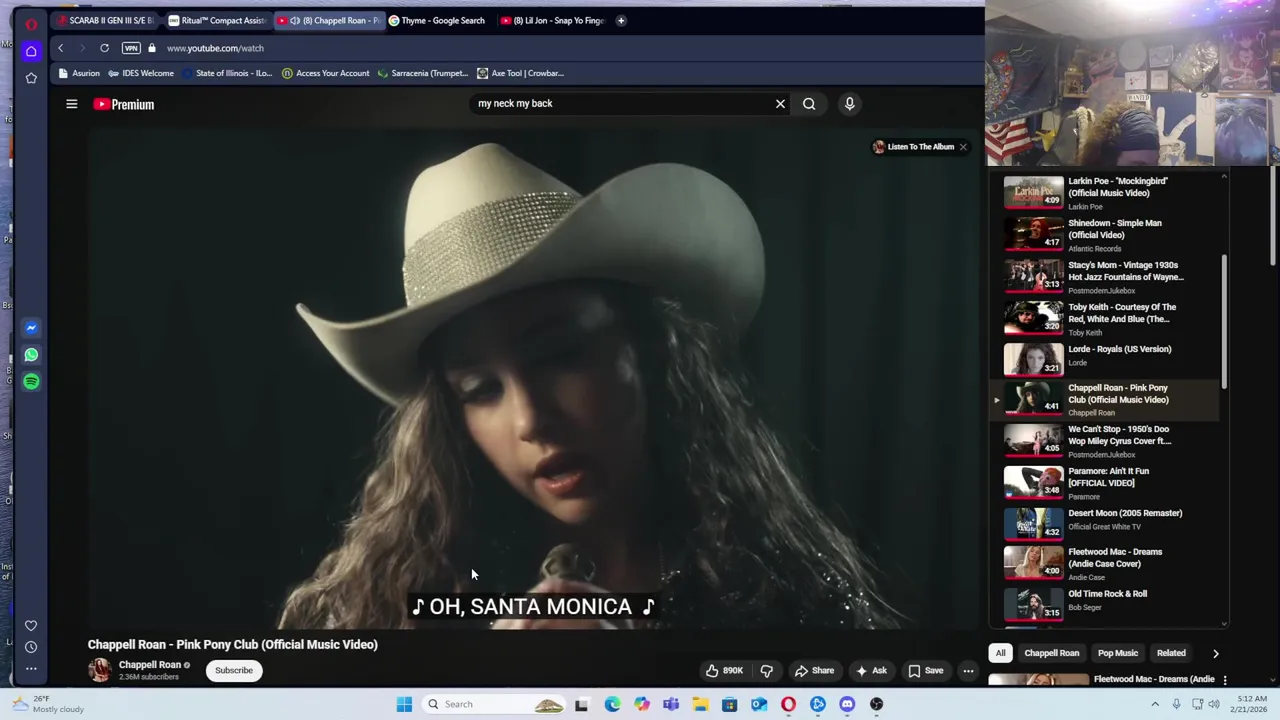Open WhatsApp in Opera sidebar

(x=31, y=355)
